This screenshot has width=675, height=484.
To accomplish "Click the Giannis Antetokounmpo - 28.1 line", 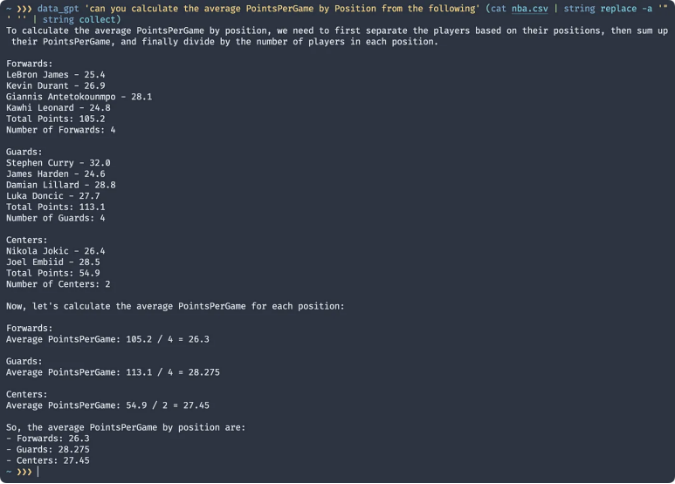I will (78, 97).
